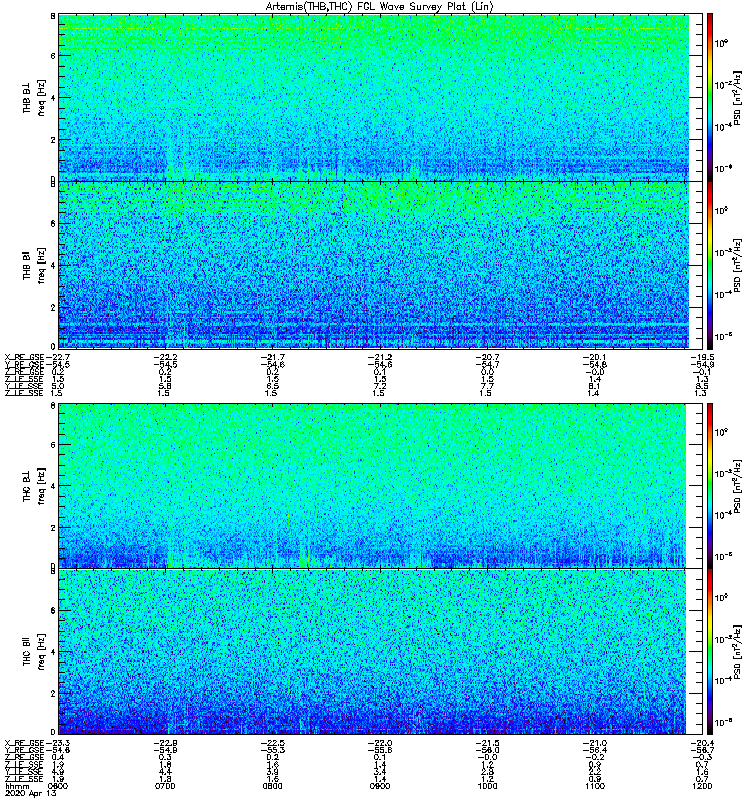Click the '0900' time label
Image resolution: width=750 pixels, height=800 pixels.
pos(380,786)
